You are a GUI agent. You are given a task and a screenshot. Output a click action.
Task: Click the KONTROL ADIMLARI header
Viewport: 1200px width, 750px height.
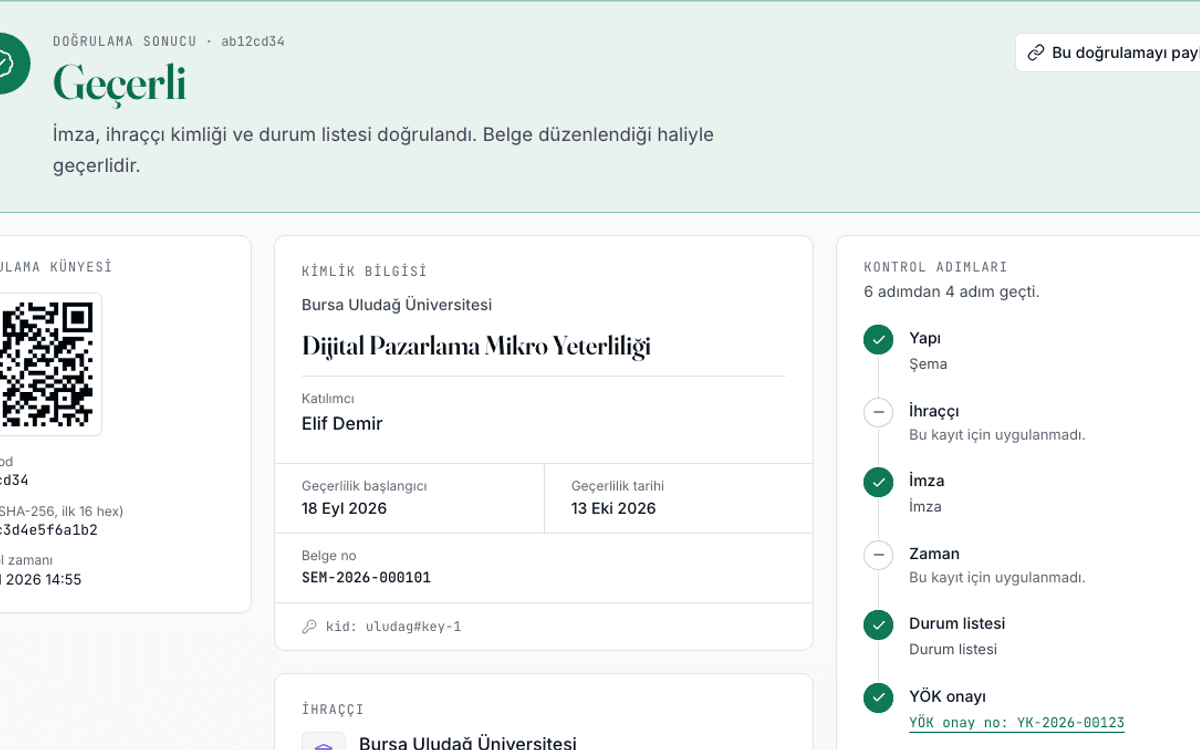[x=936, y=267]
